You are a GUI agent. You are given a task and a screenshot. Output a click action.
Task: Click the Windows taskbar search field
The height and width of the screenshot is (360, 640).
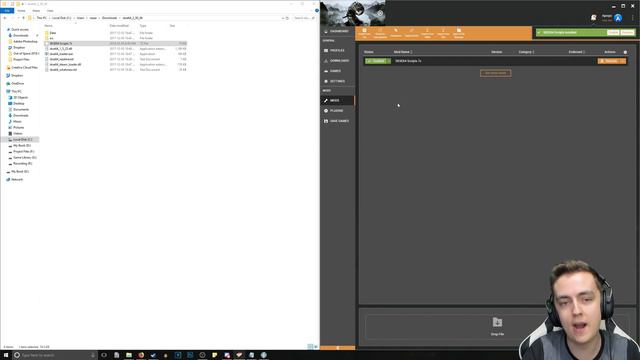click(x=54, y=355)
